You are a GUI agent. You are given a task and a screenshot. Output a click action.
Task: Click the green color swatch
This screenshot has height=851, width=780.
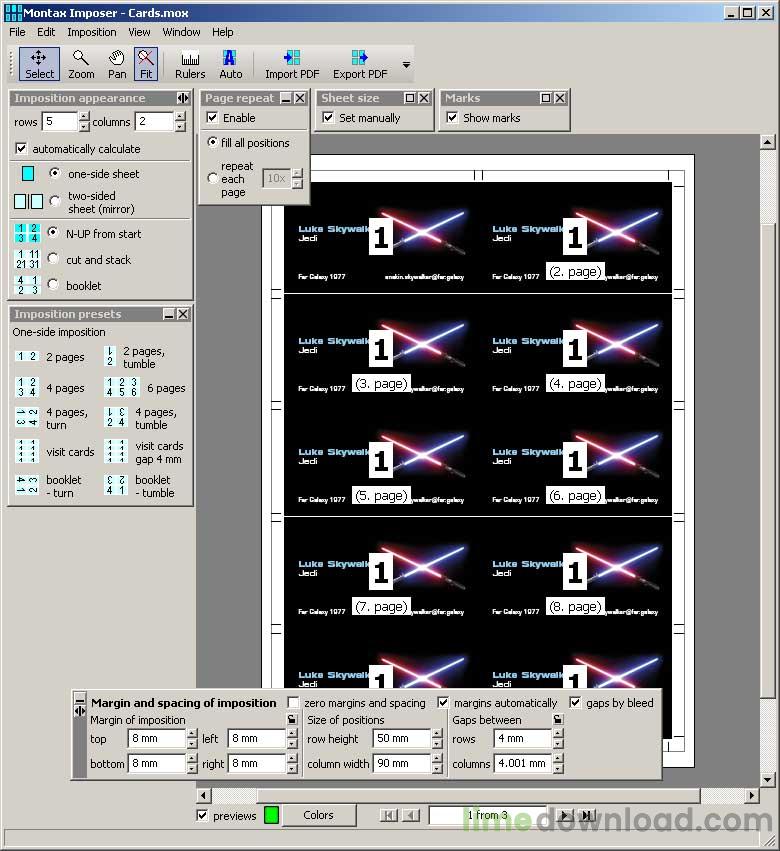point(271,815)
